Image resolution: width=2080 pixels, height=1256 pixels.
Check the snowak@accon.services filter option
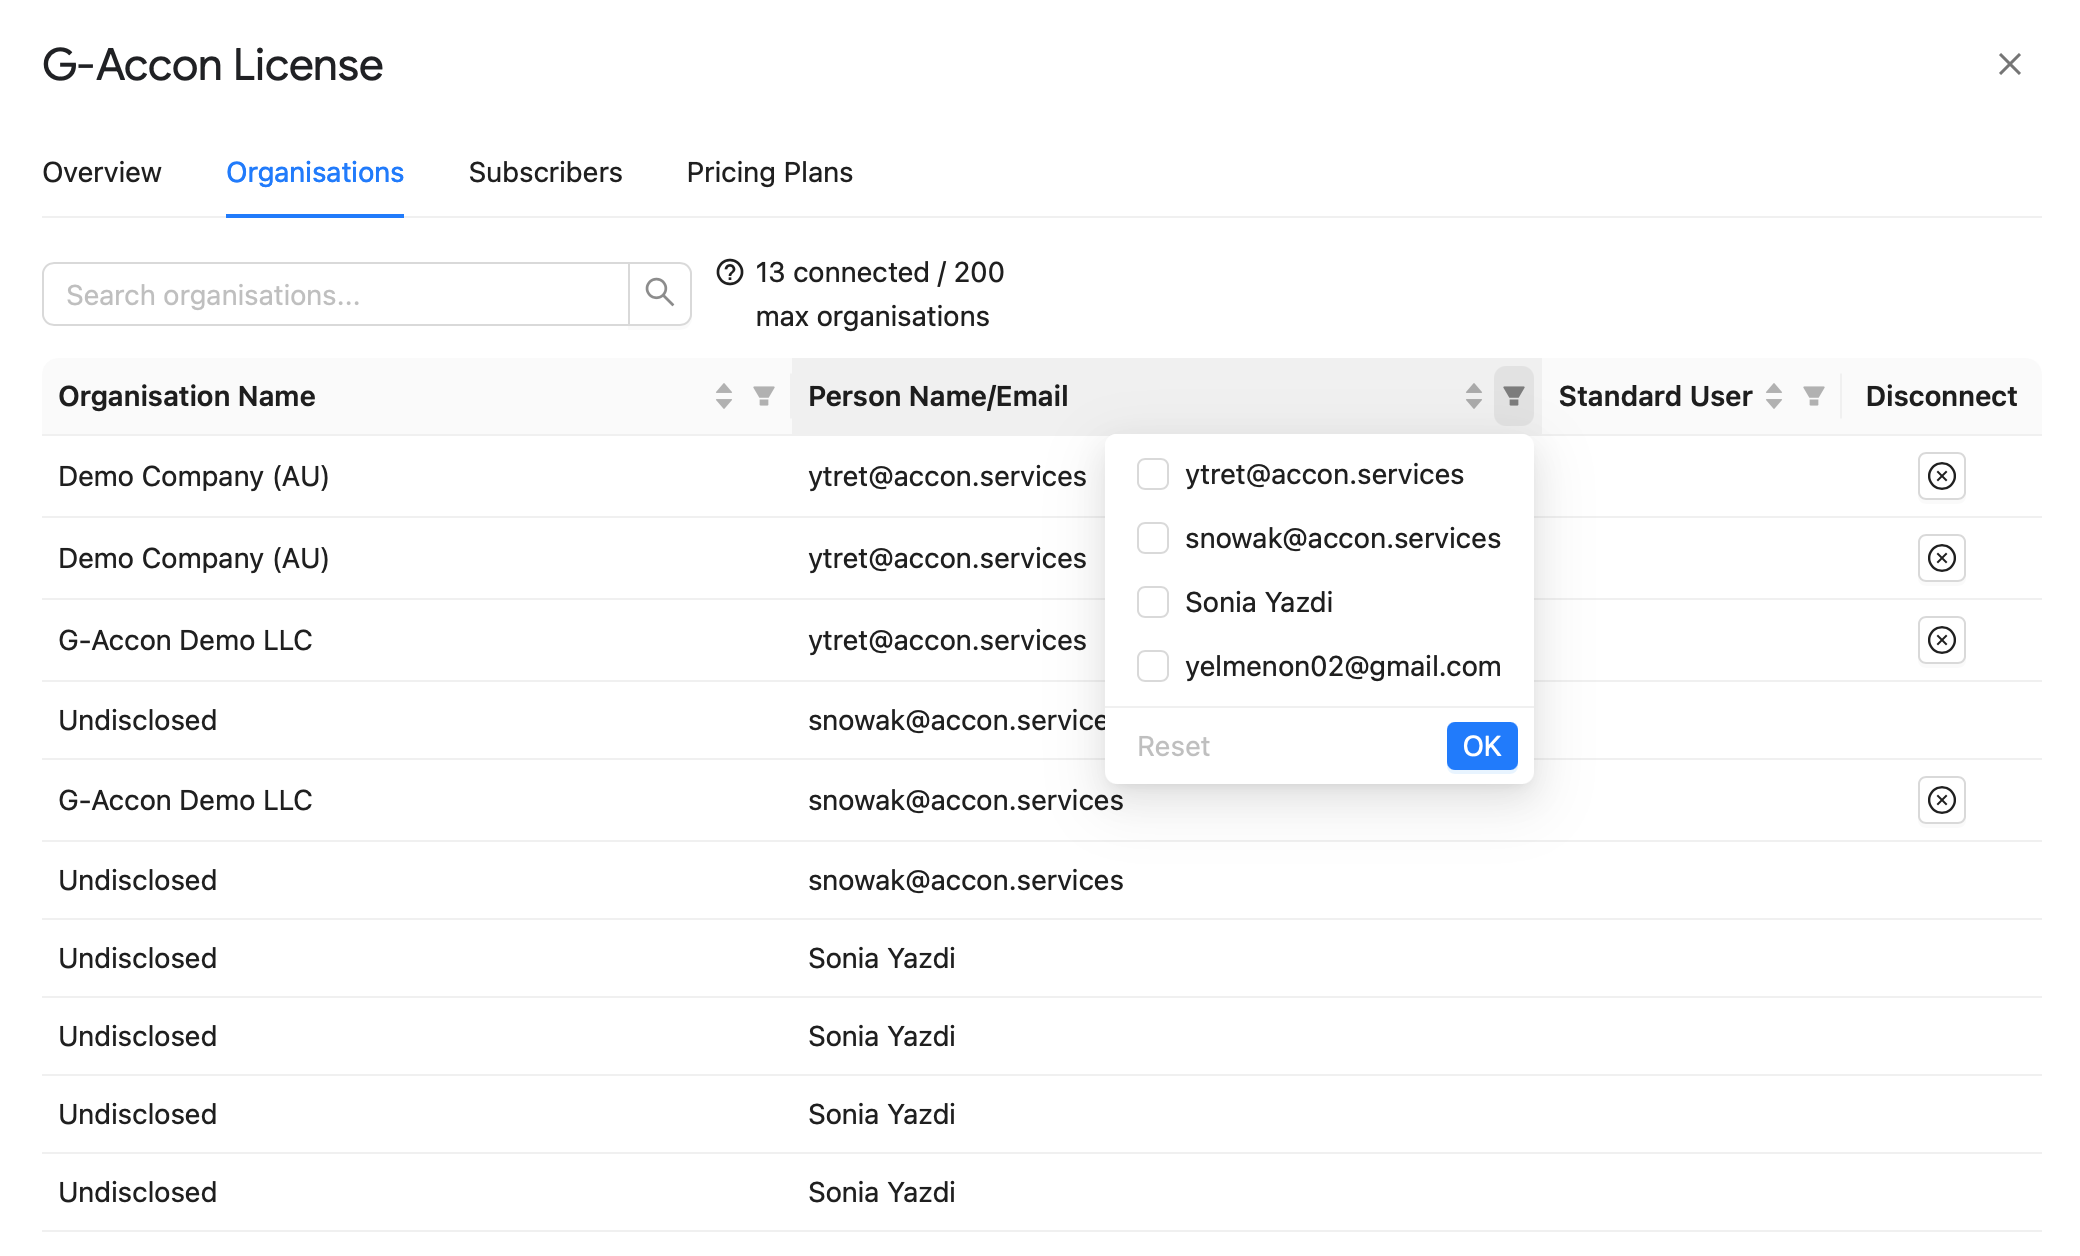tap(1153, 538)
